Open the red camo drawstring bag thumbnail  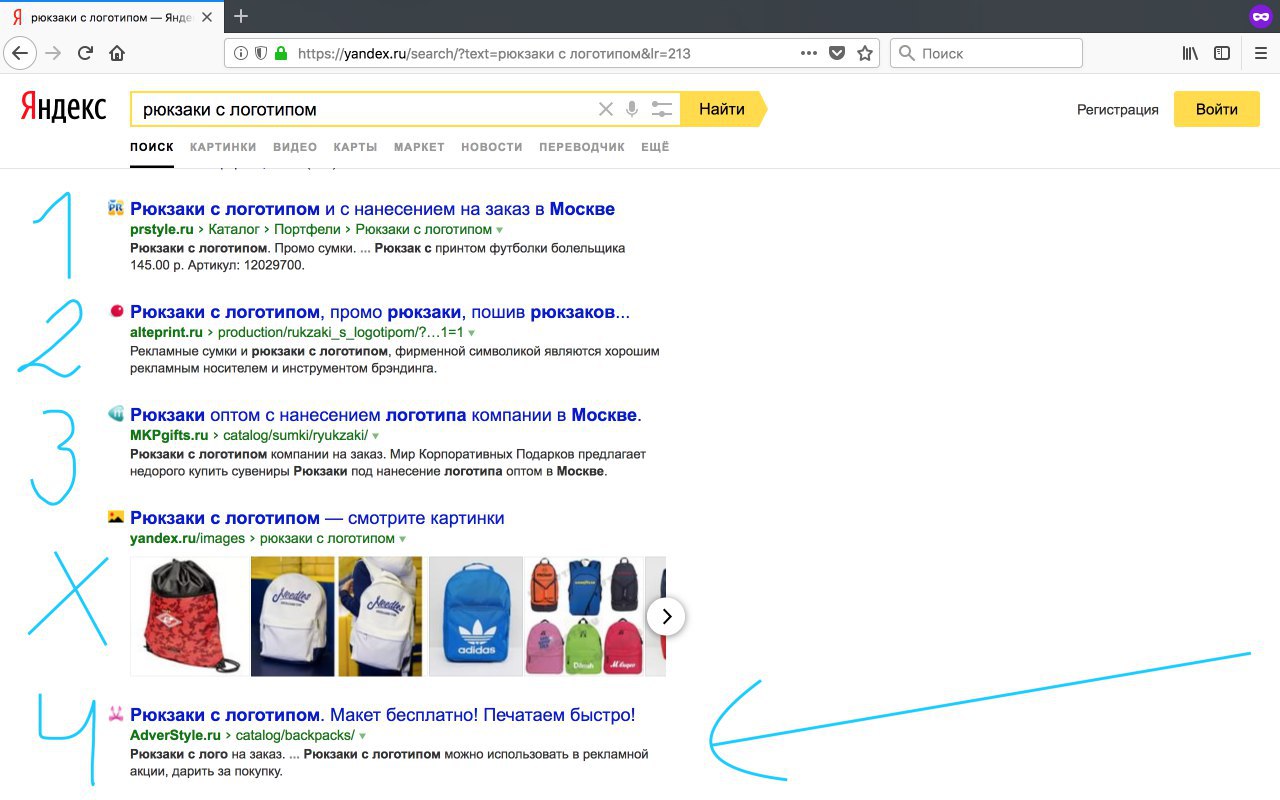click(x=190, y=616)
